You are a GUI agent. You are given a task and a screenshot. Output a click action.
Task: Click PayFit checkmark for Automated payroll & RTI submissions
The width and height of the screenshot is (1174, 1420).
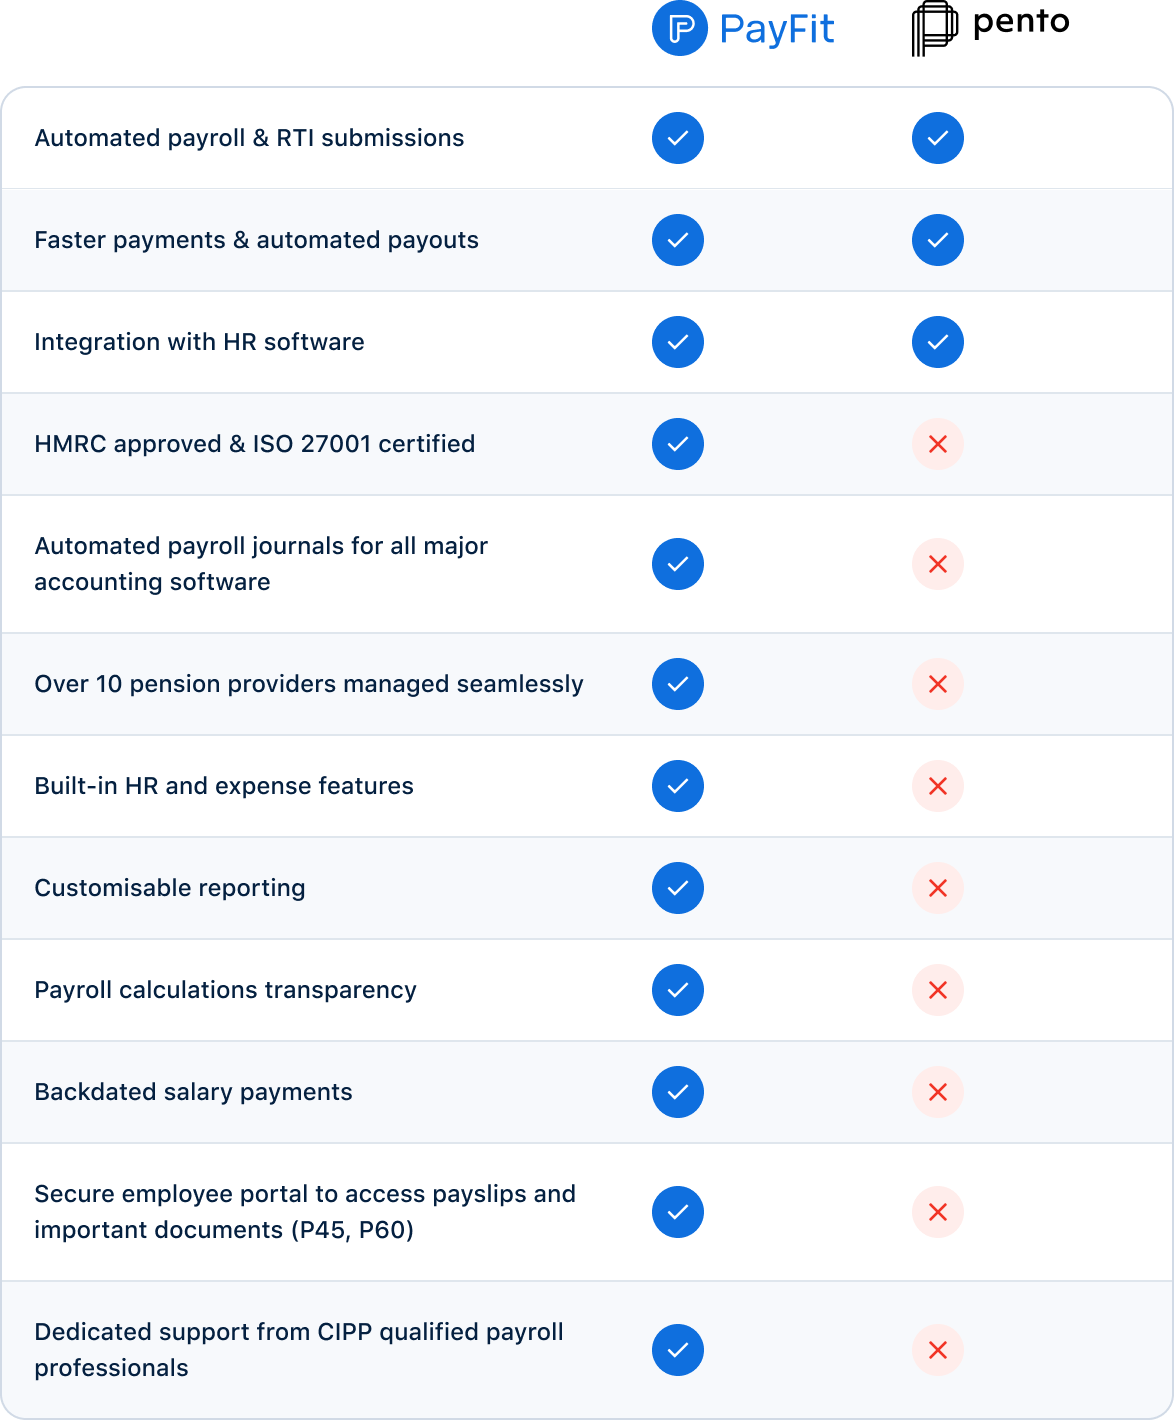point(678,138)
